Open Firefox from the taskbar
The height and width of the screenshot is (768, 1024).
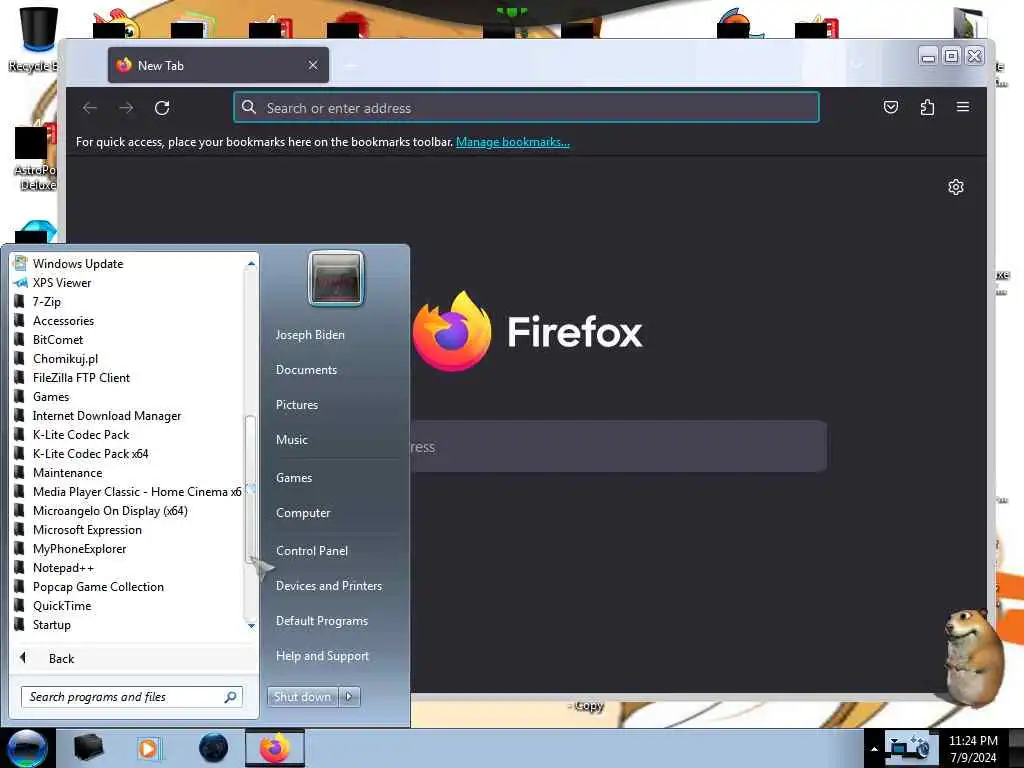click(275, 748)
